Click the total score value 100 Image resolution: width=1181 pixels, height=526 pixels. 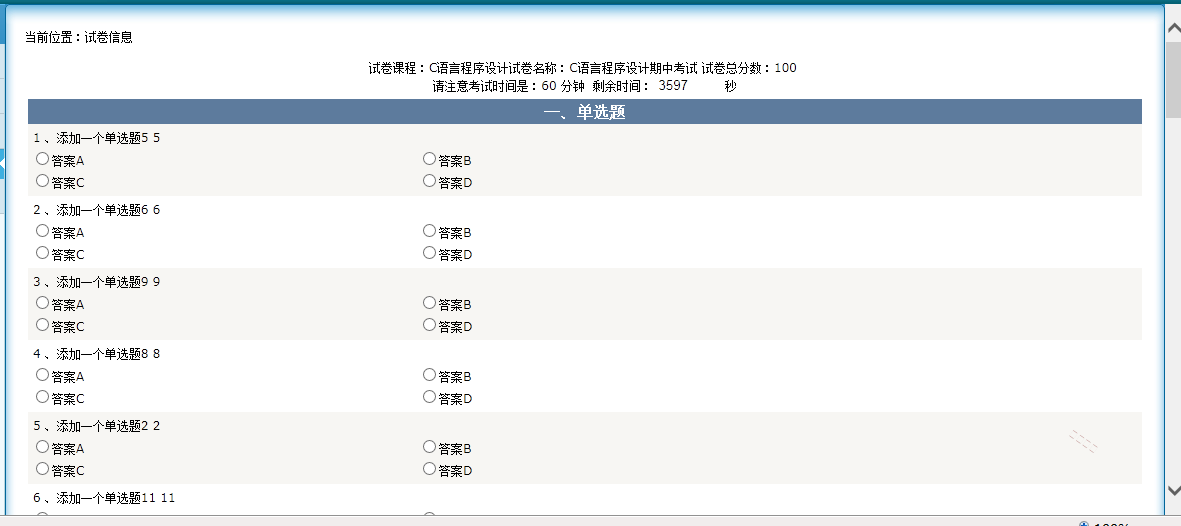point(785,68)
